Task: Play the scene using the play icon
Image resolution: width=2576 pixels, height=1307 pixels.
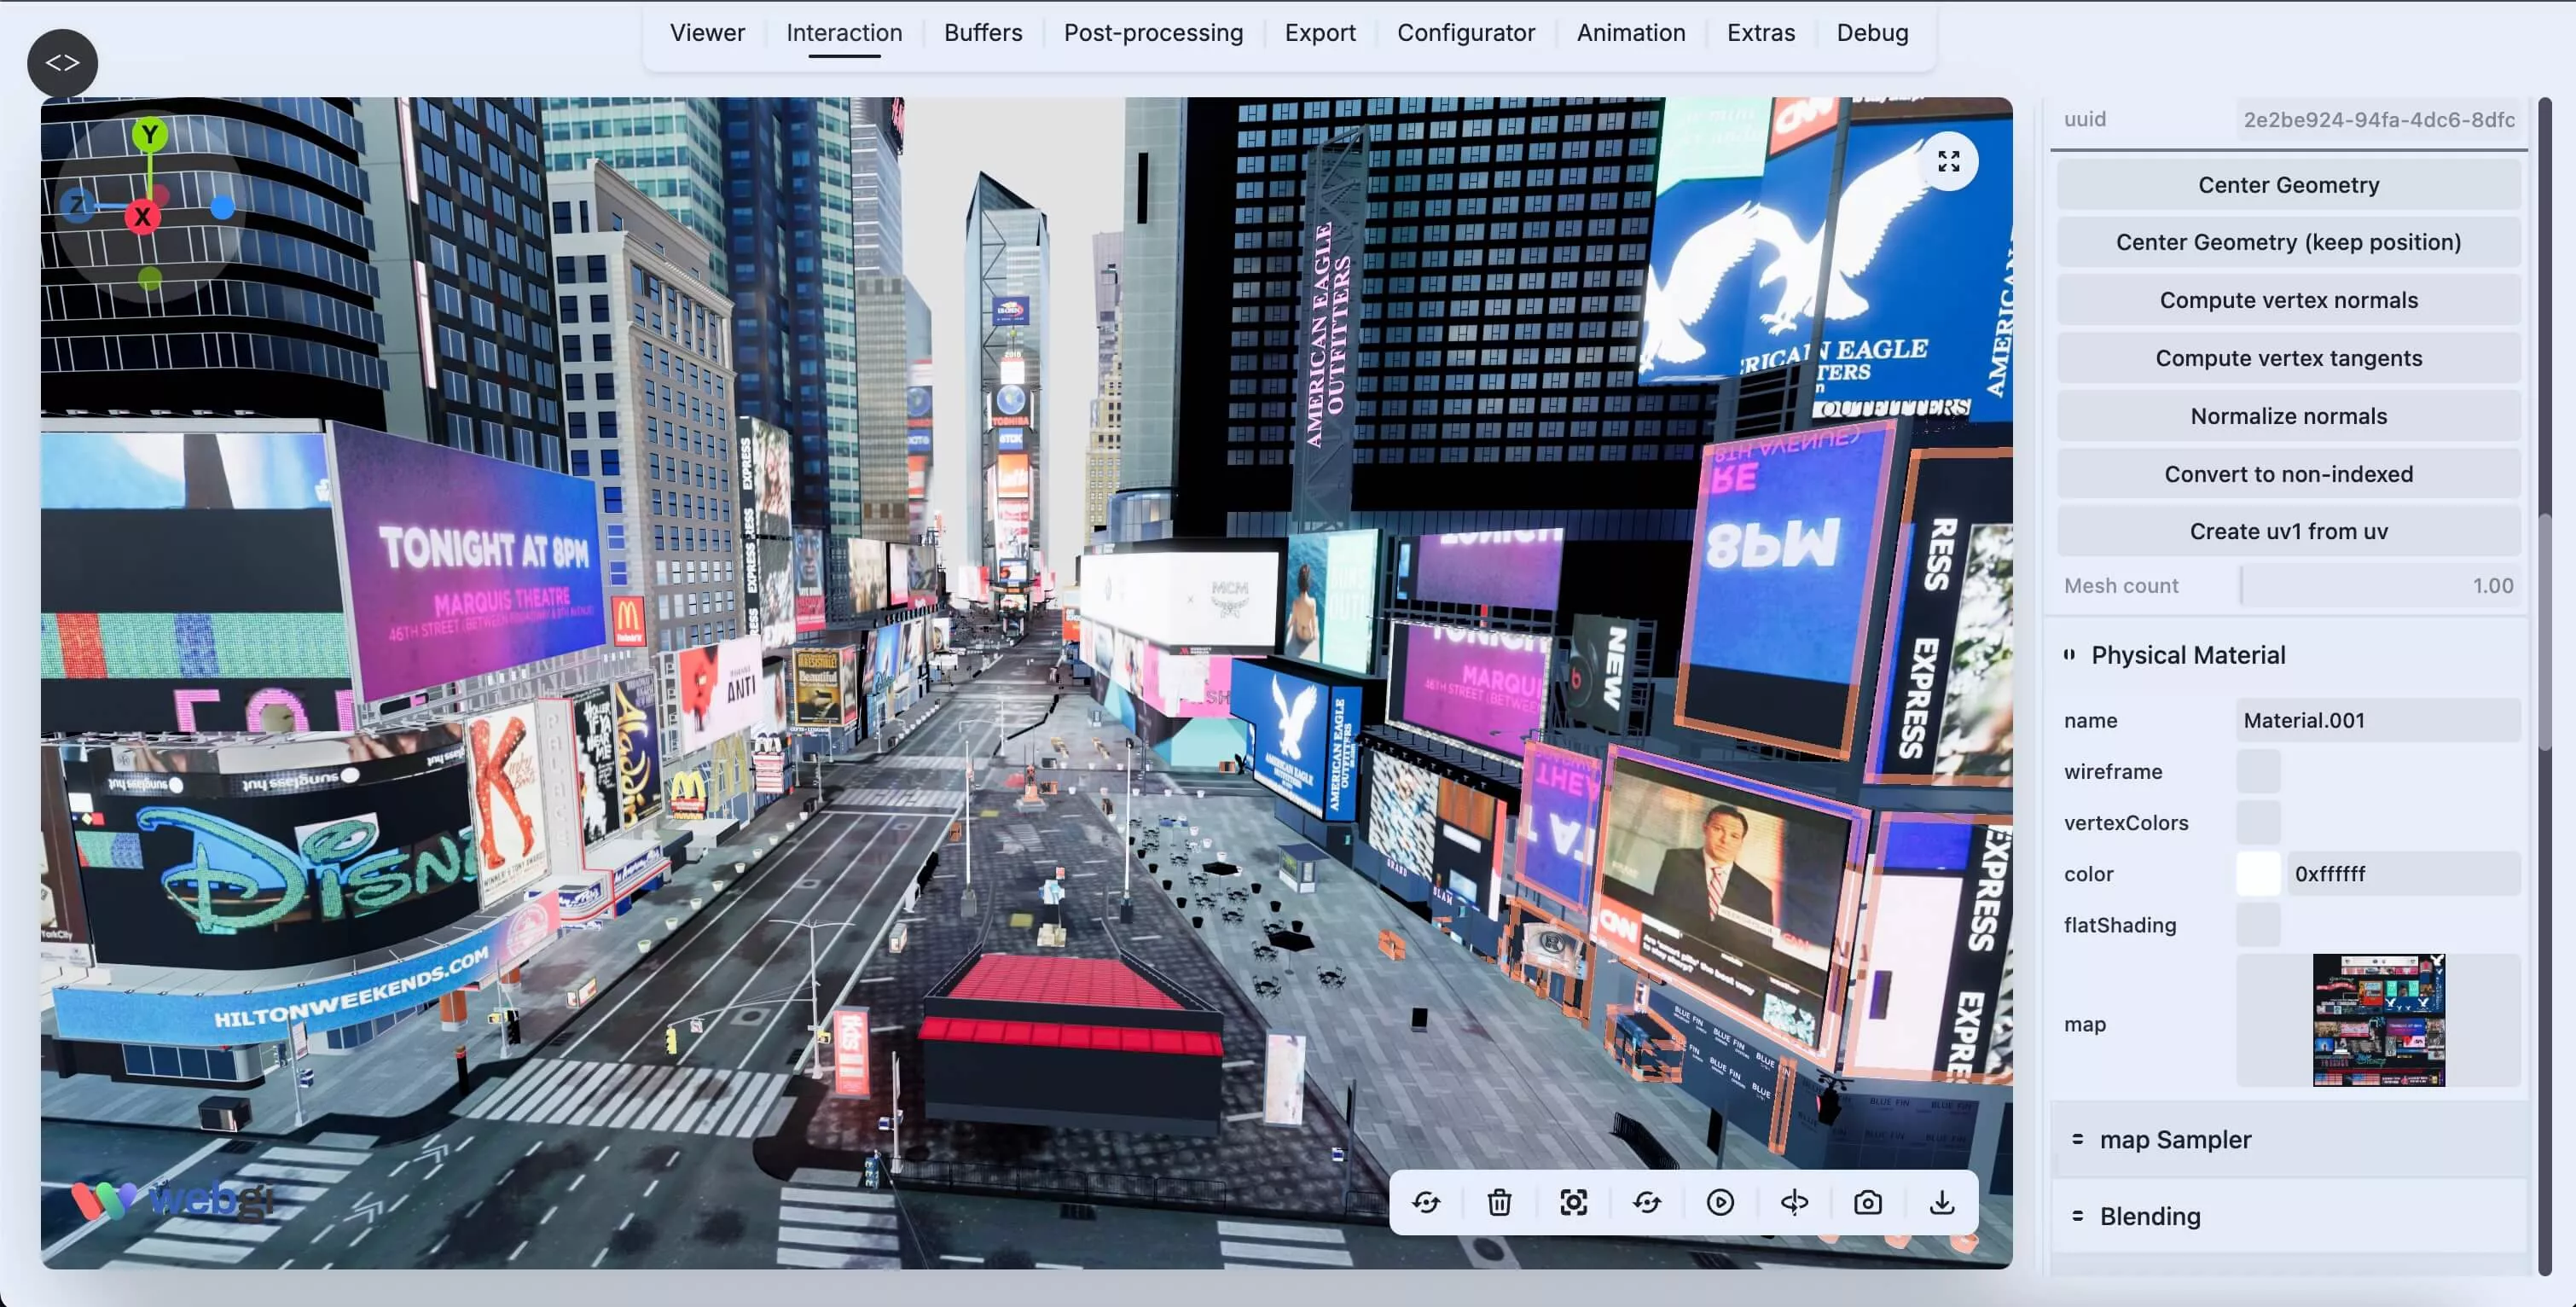Action: (x=1720, y=1202)
